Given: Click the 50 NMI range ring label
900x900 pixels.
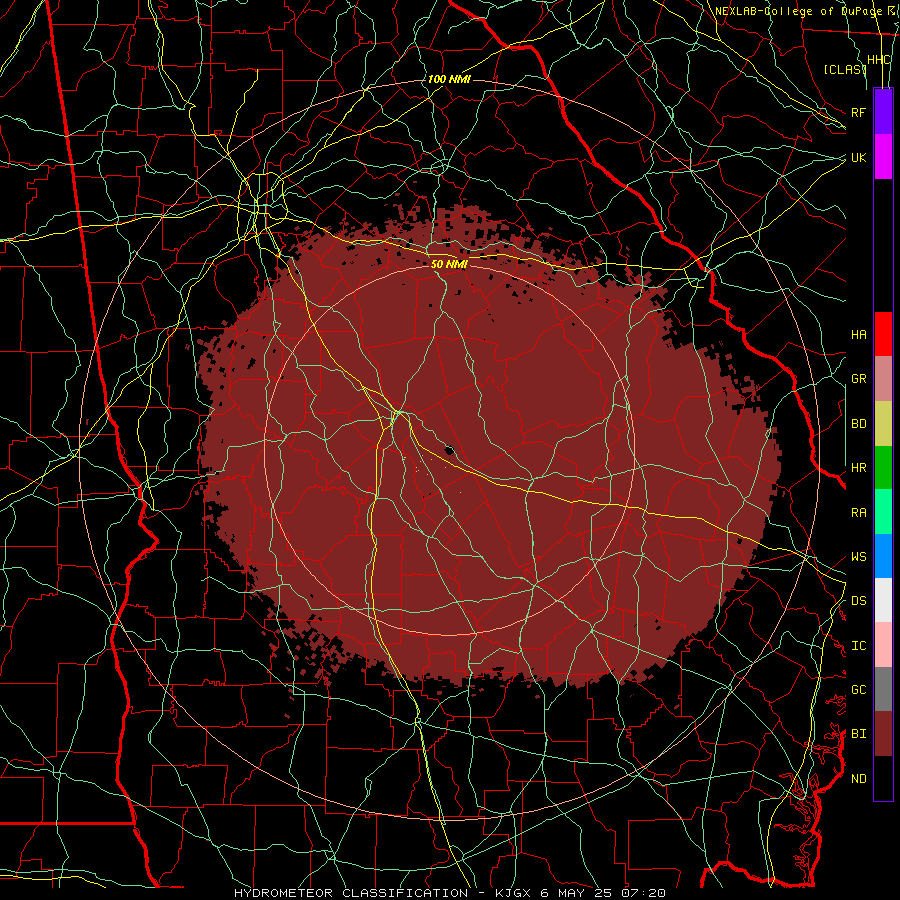Looking at the screenshot, I should 449,264.
